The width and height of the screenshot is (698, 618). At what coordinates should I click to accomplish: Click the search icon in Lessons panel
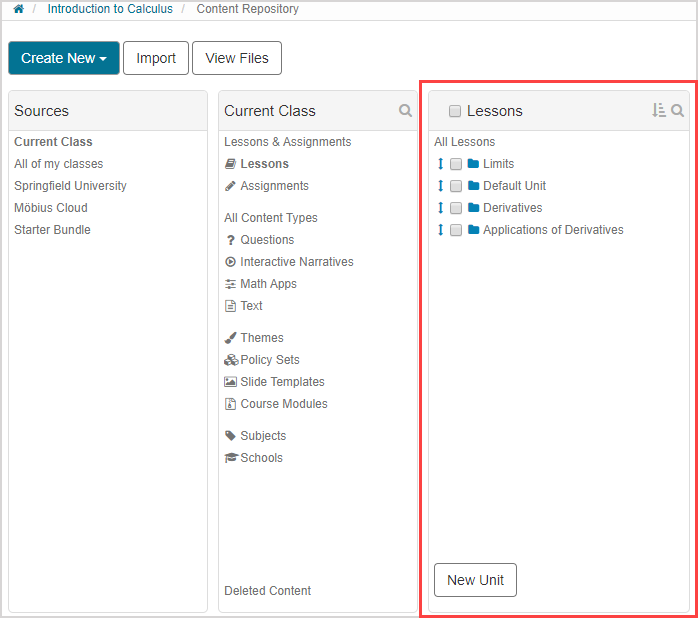[x=678, y=111]
